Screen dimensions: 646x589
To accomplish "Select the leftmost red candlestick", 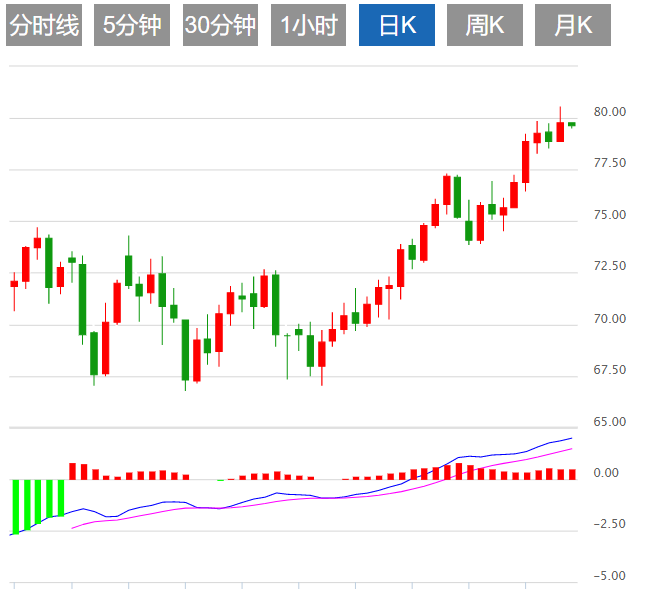I will tap(14, 284).
